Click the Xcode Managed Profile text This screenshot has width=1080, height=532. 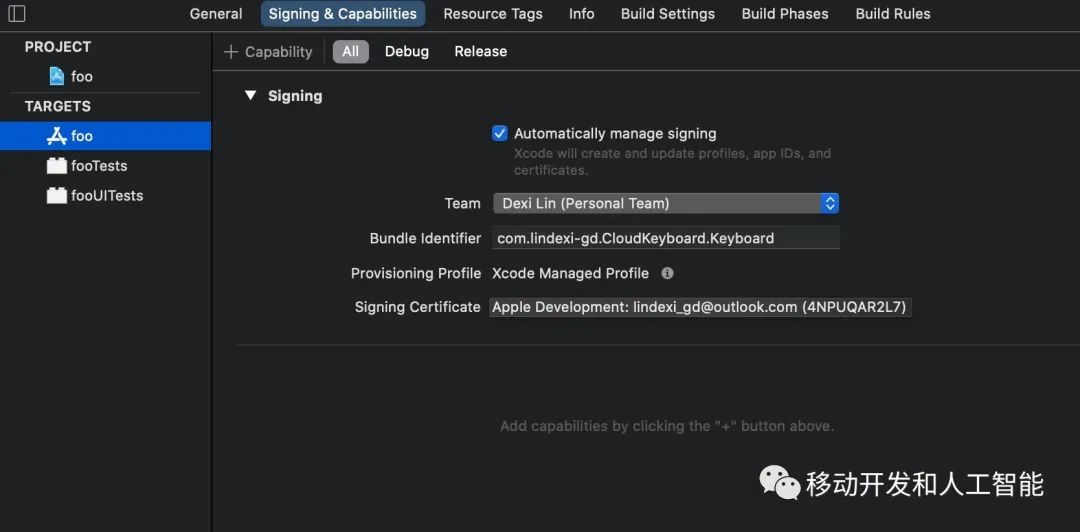(x=570, y=274)
